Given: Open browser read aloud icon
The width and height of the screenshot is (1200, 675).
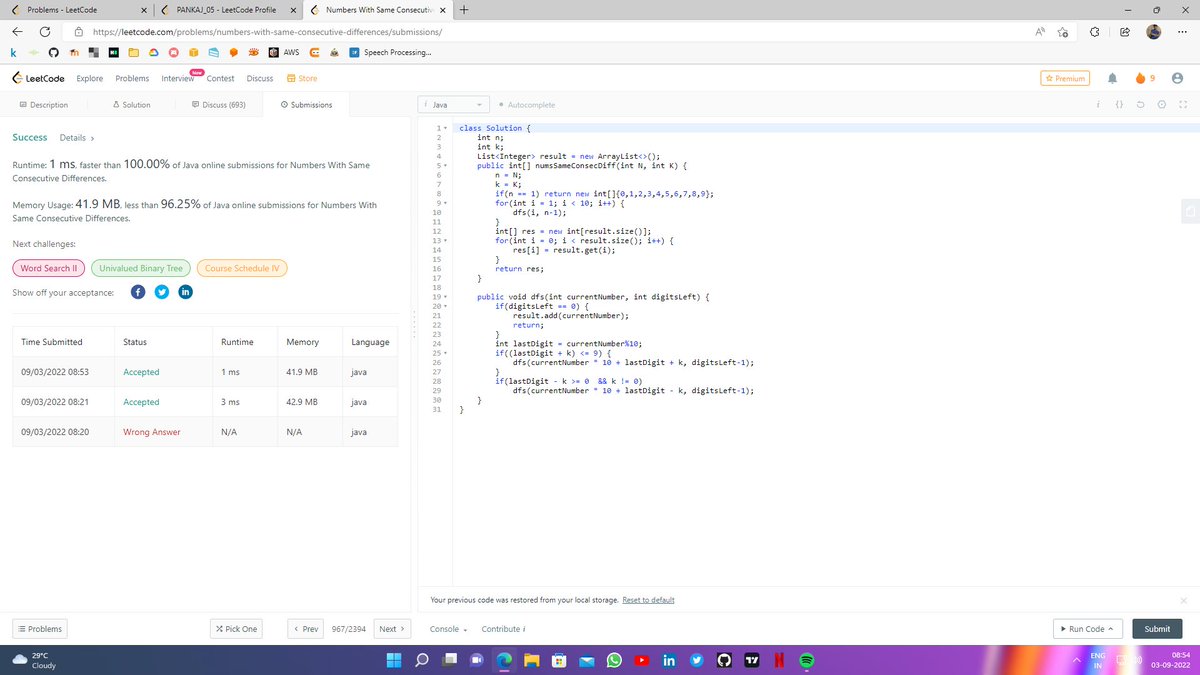Looking at the screenshot, I should 1040,32.
